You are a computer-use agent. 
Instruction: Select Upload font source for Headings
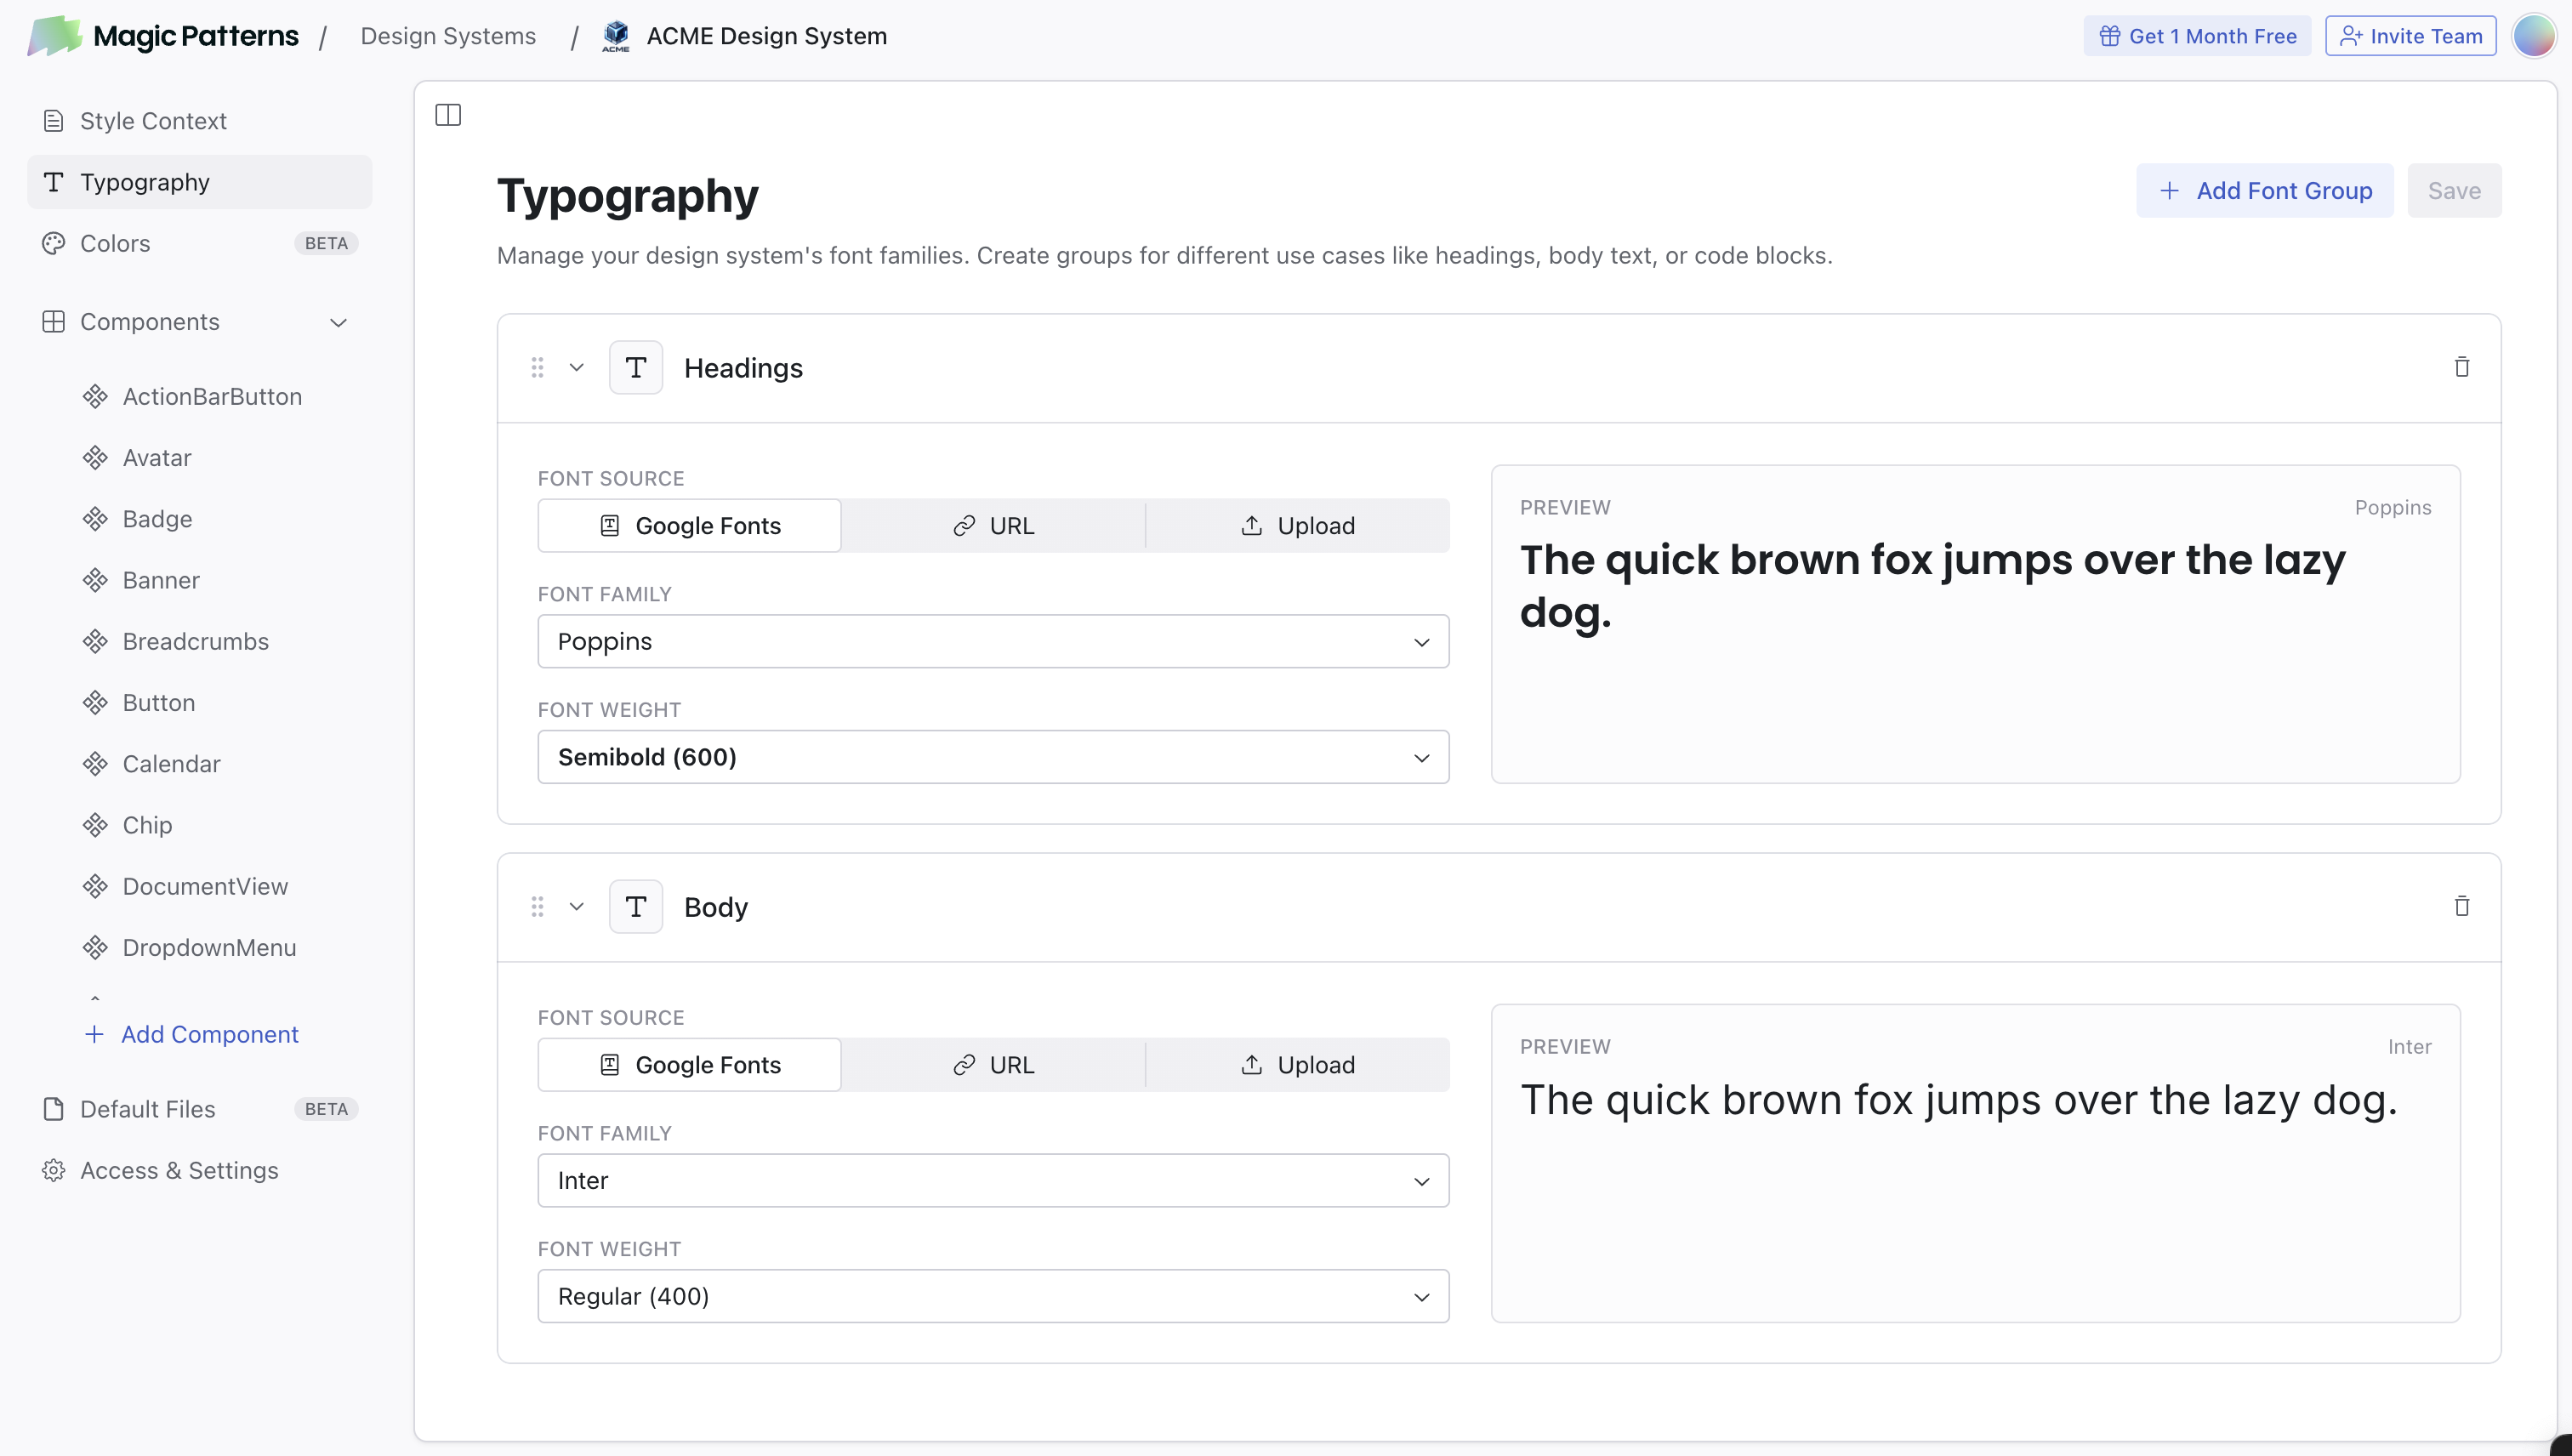(1297, 526)
